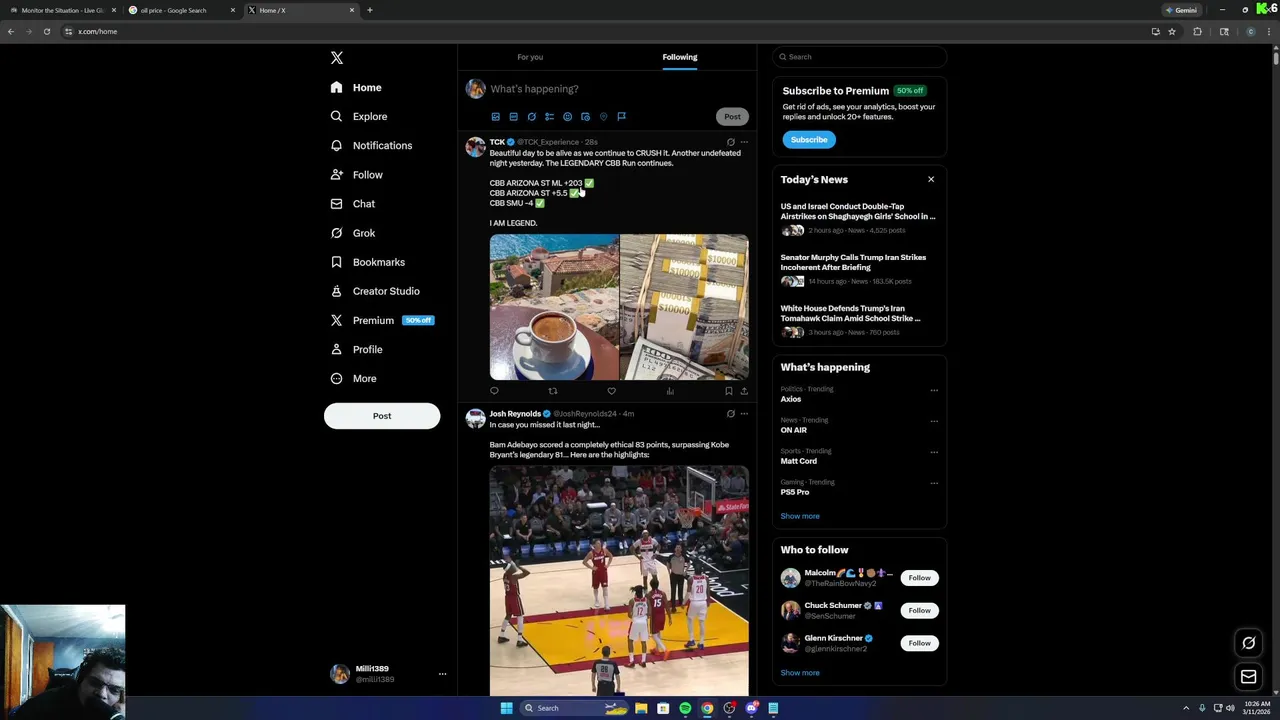Open Creator Studio in the sidebar
The width and height of the screenshot is (1280, 720).
(x=375, y=291)
